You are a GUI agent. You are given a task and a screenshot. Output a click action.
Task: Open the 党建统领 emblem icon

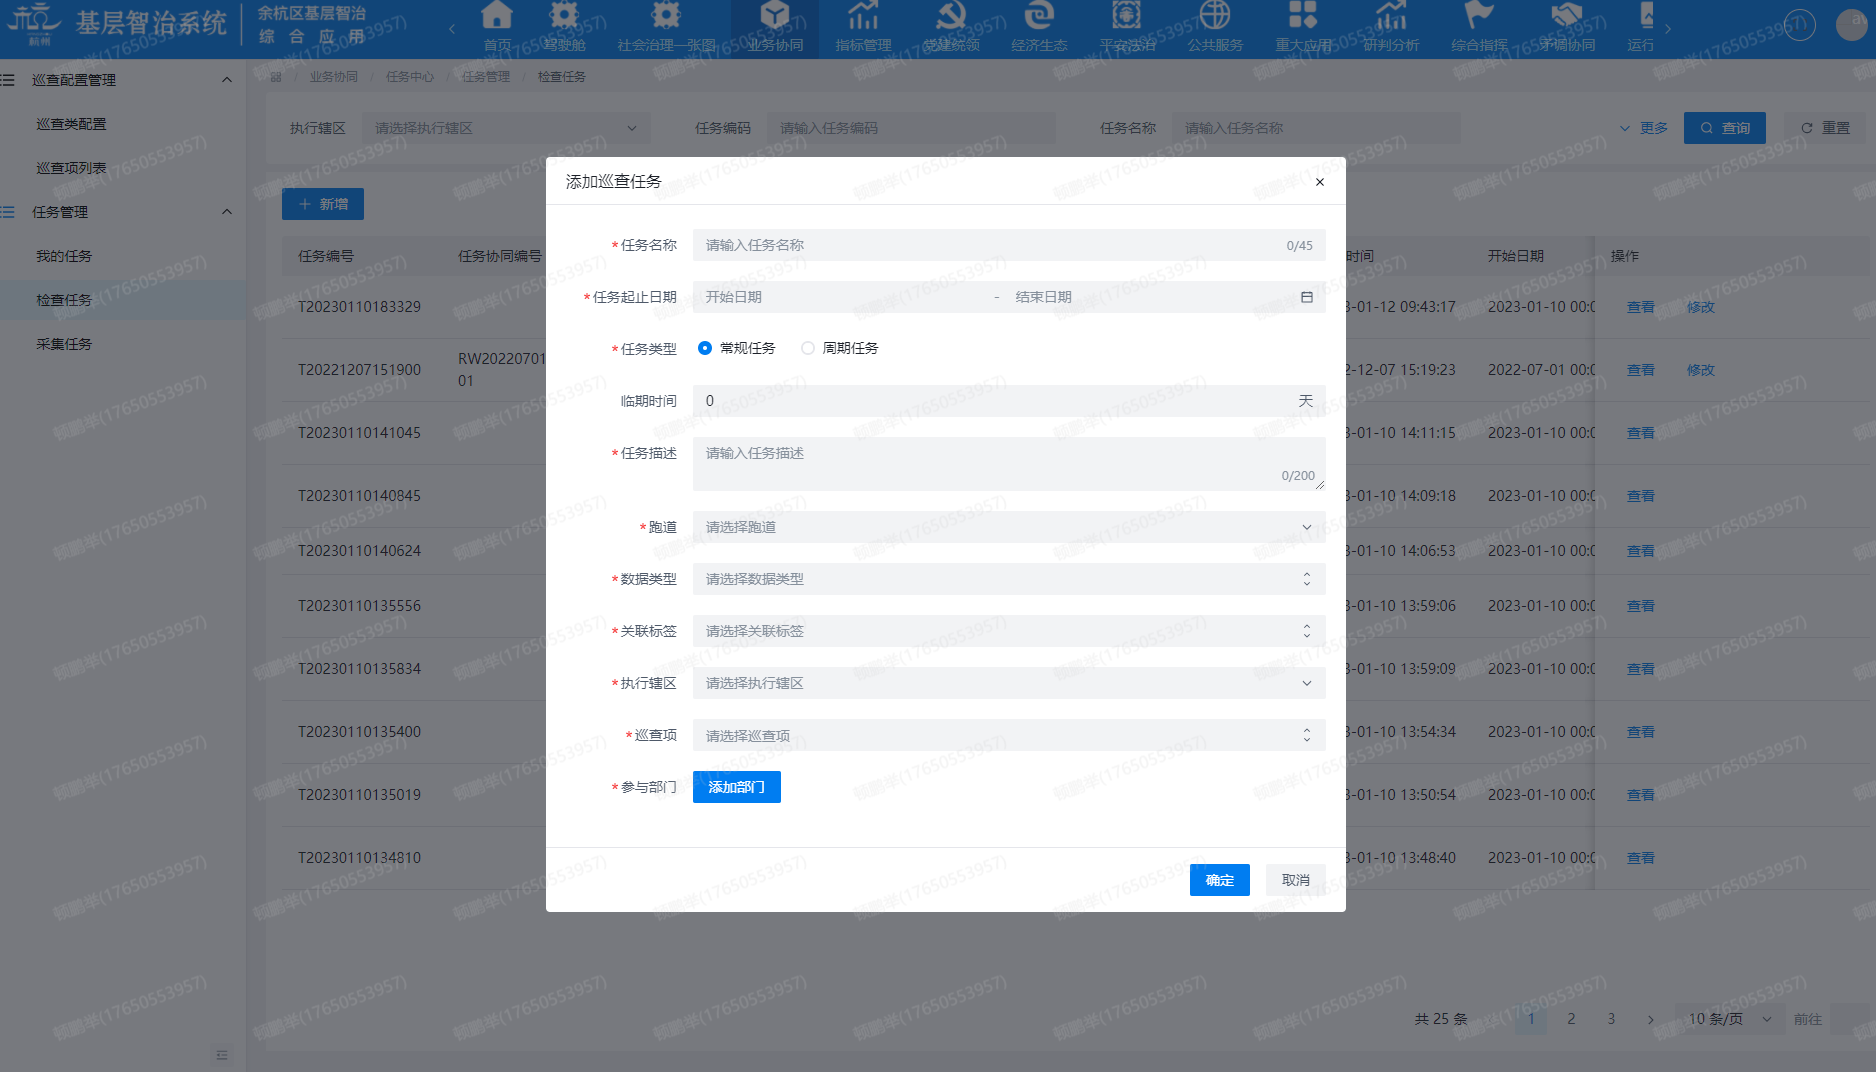click(x=951, y=16)
